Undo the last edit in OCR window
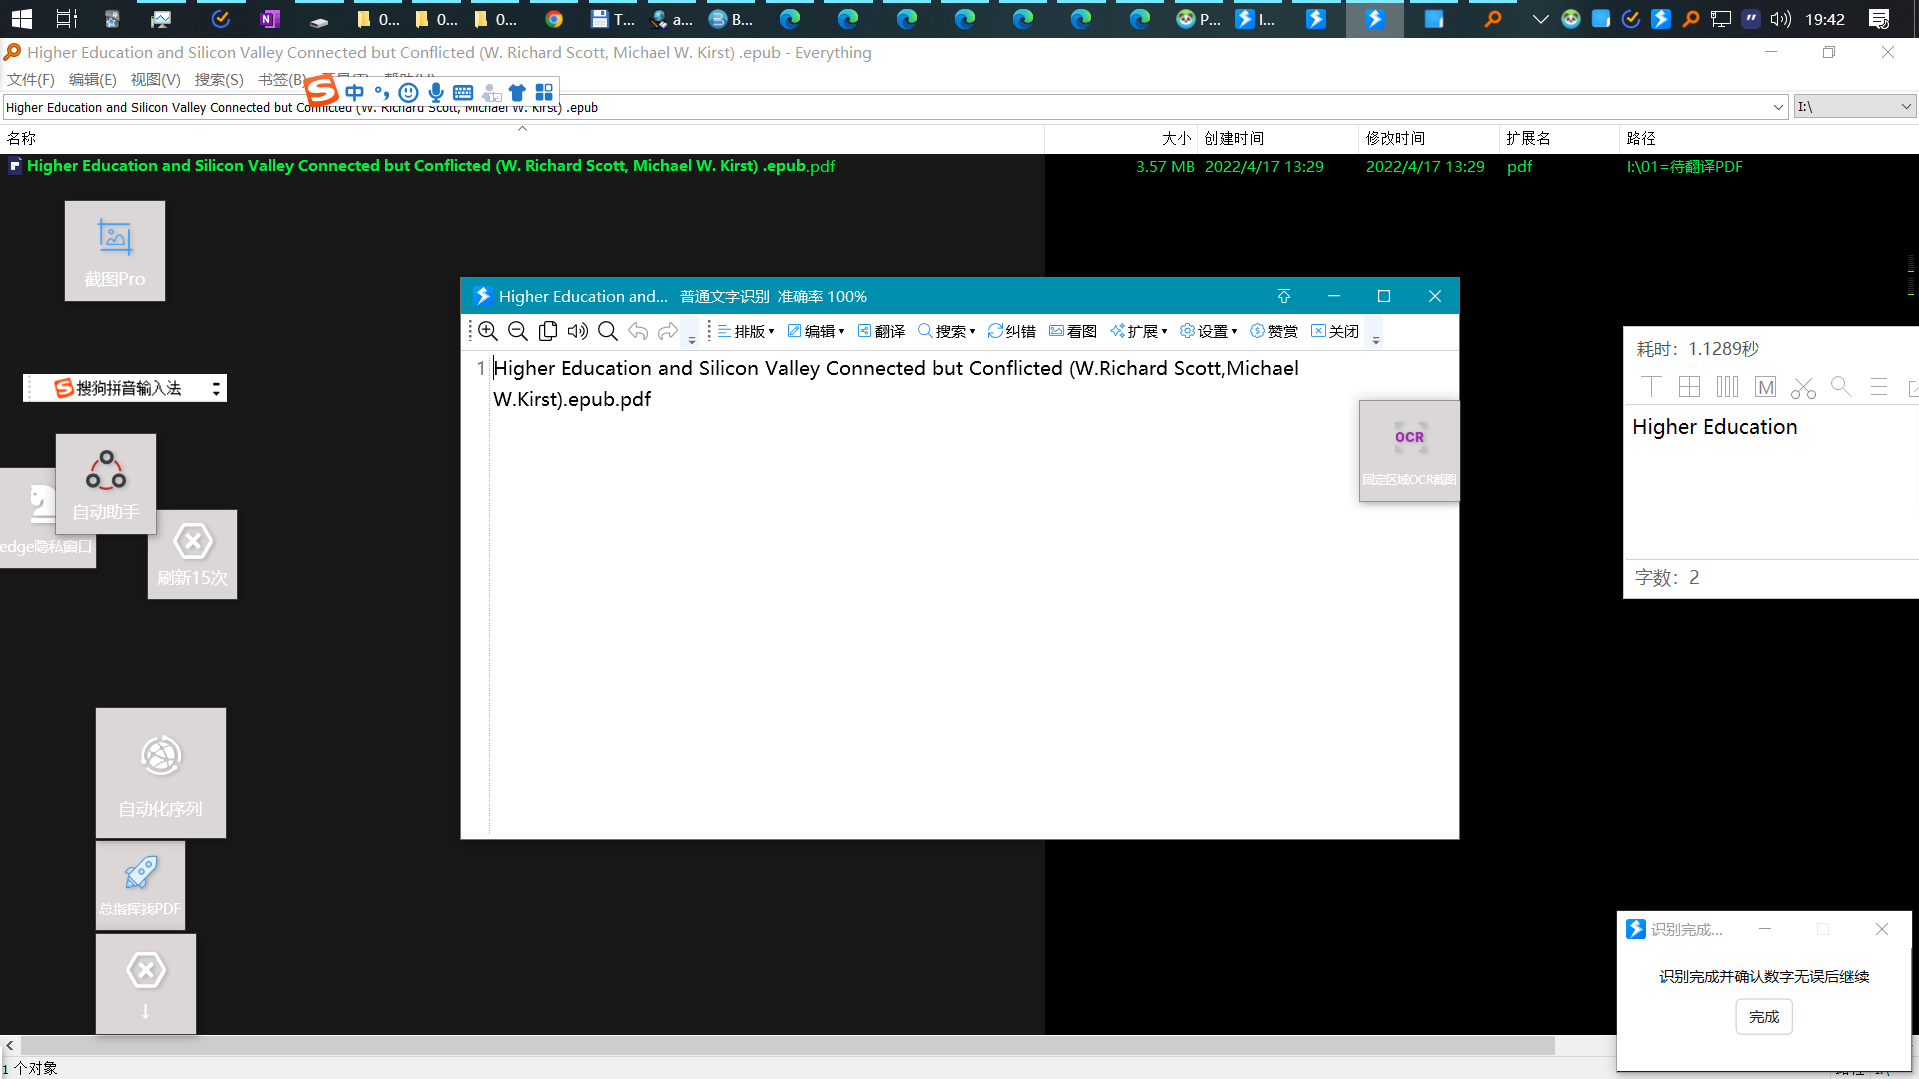The height and width of the screenshot is (1079, 1919). pyautogui.click(x=638, y=331)
